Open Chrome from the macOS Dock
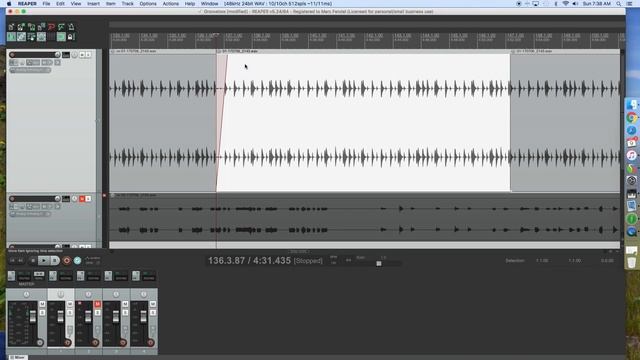 (x=631, y=118)
